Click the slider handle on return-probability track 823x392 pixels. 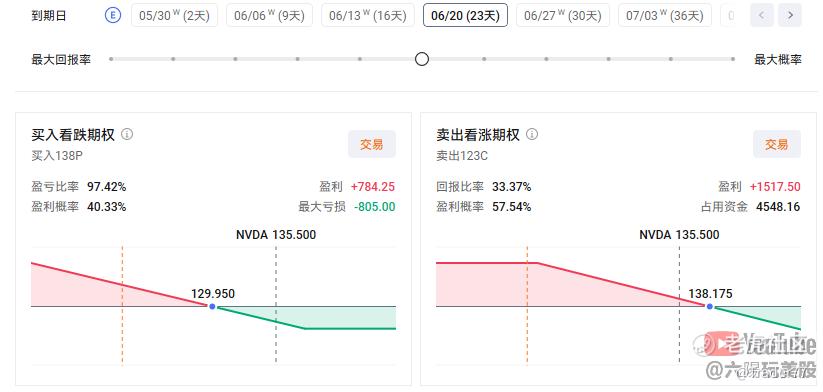click(x=422, y=59)
